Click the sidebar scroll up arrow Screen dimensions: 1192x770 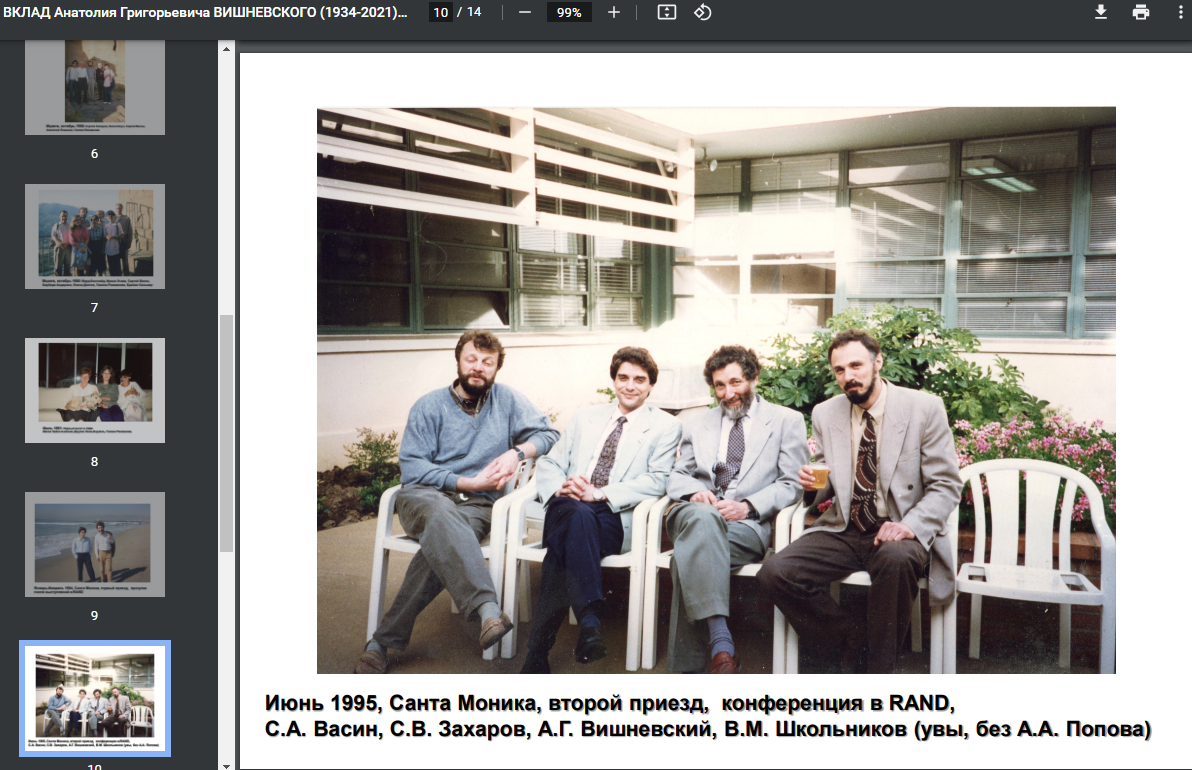tap(226, 47)
